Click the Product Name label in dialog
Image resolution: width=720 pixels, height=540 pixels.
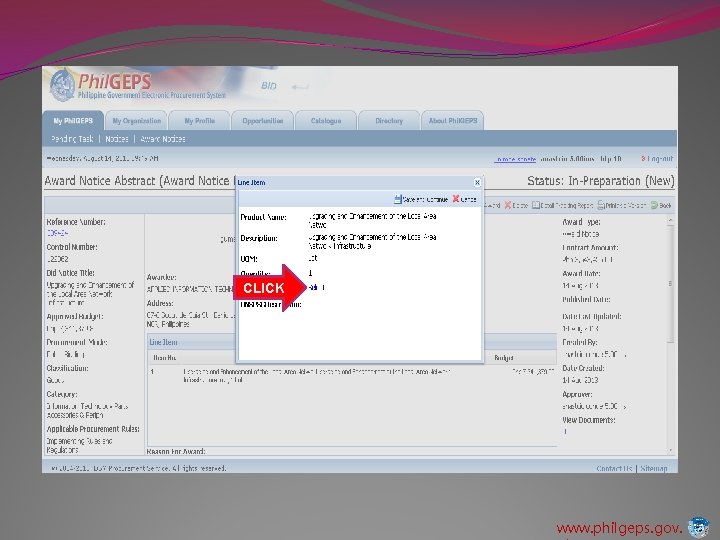click(x=264, y=217)
